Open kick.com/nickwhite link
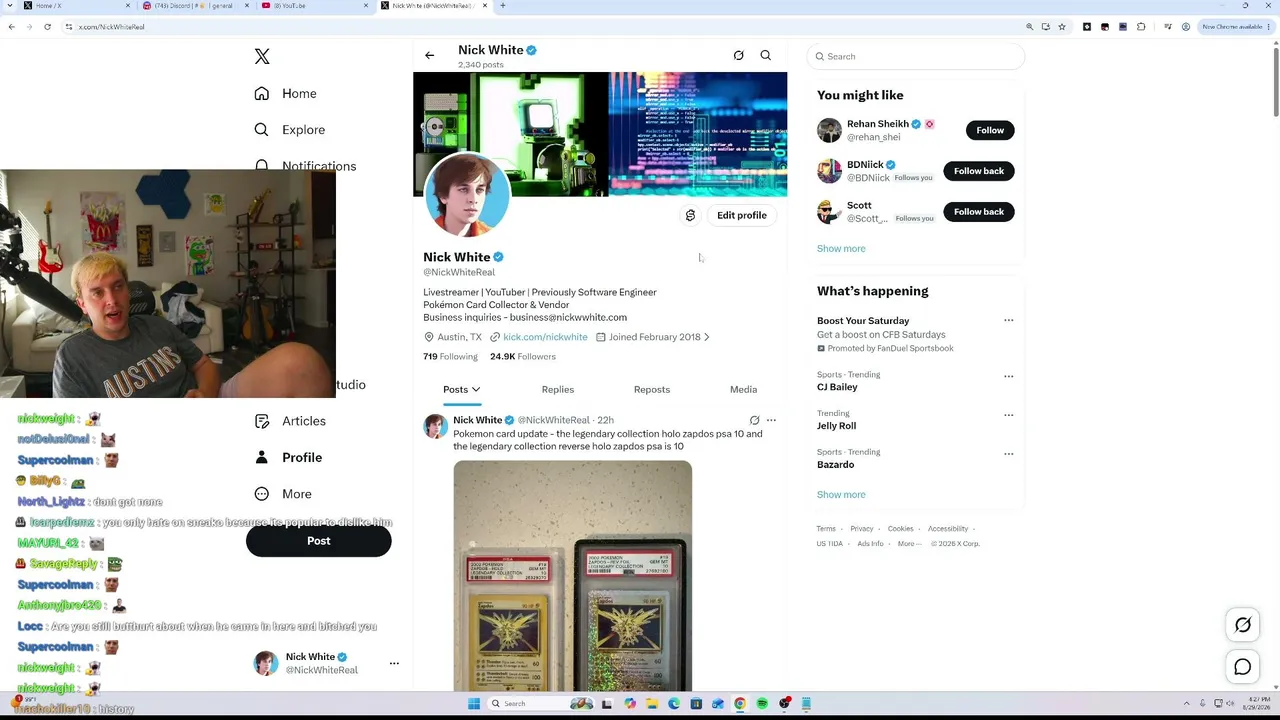This screenshot has width=1280, height=720. click(x=545, y=337)
